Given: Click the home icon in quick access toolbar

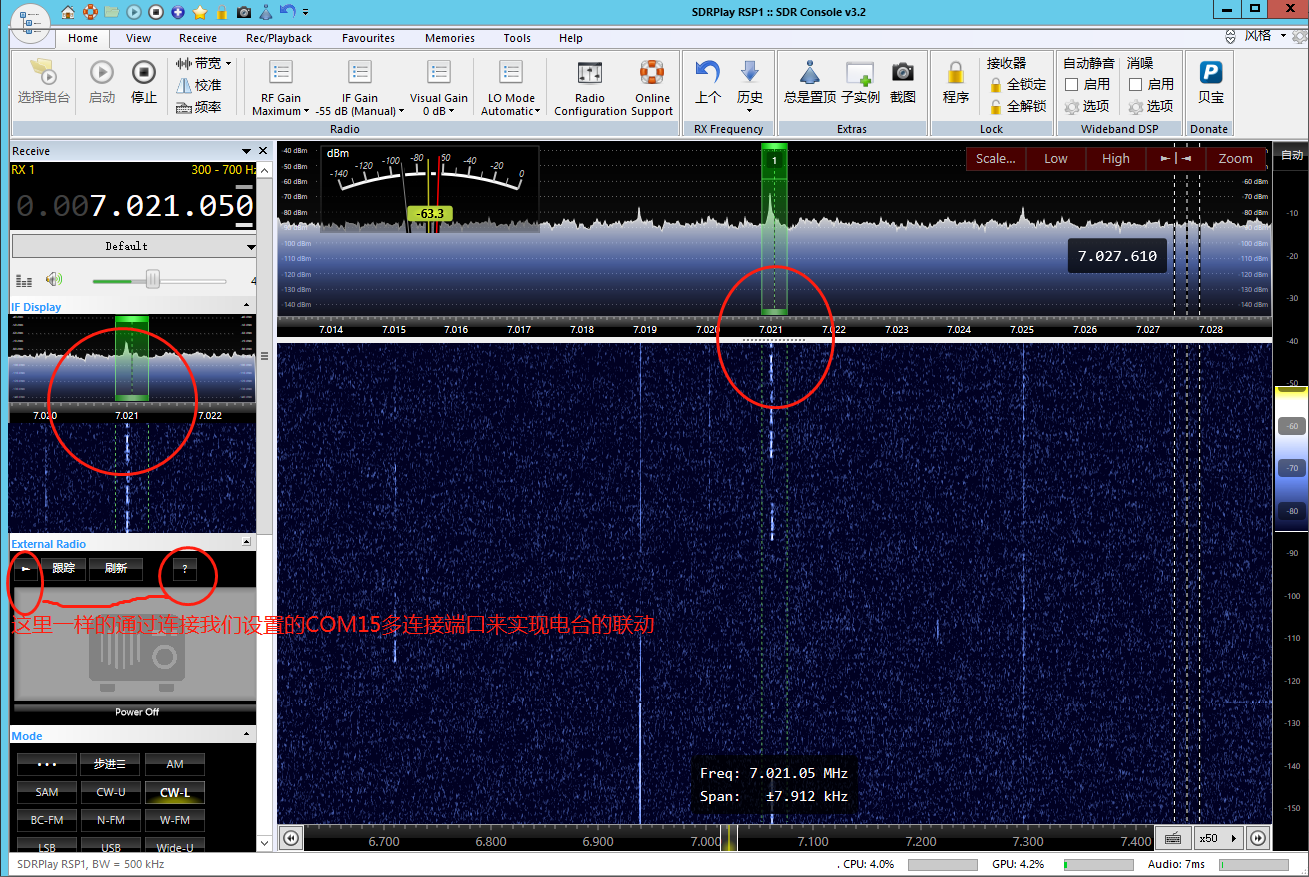Looking at the screenshot, I should (67, 12).
